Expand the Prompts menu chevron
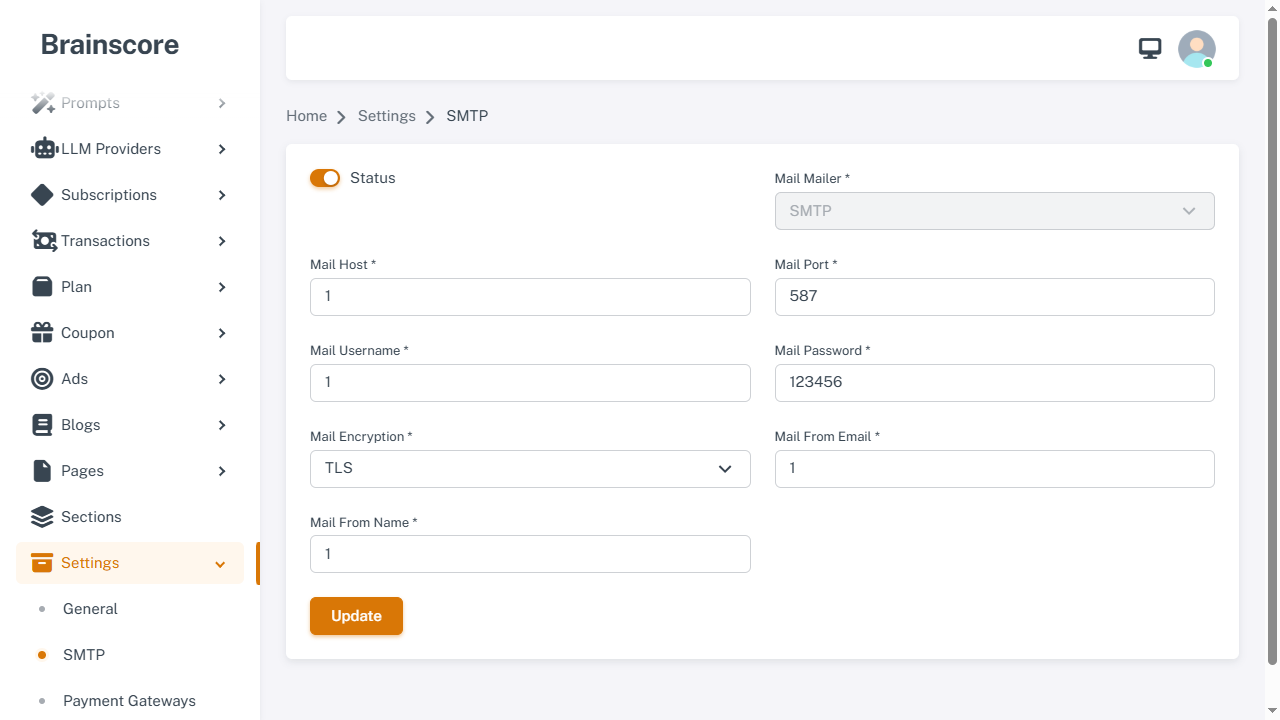Image resolution: width=1280 pixels, height=720 pixels. [222, 103]
